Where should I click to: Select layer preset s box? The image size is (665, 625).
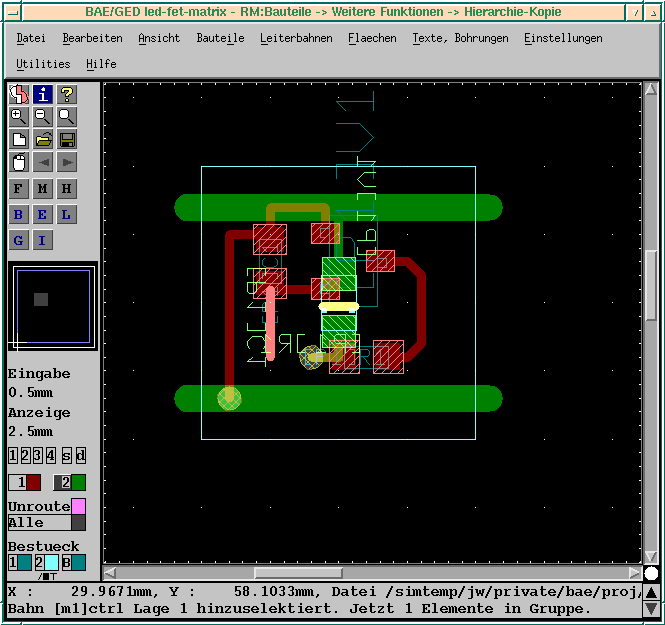point(67,456)
